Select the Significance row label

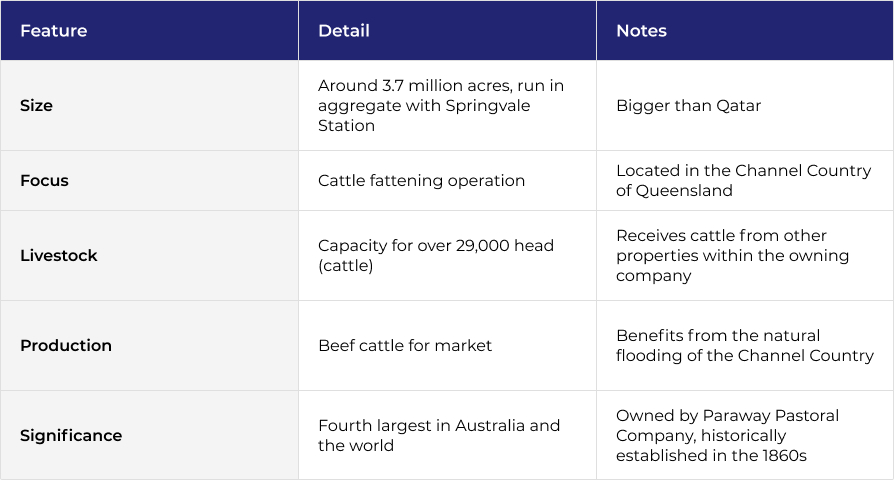71,436
